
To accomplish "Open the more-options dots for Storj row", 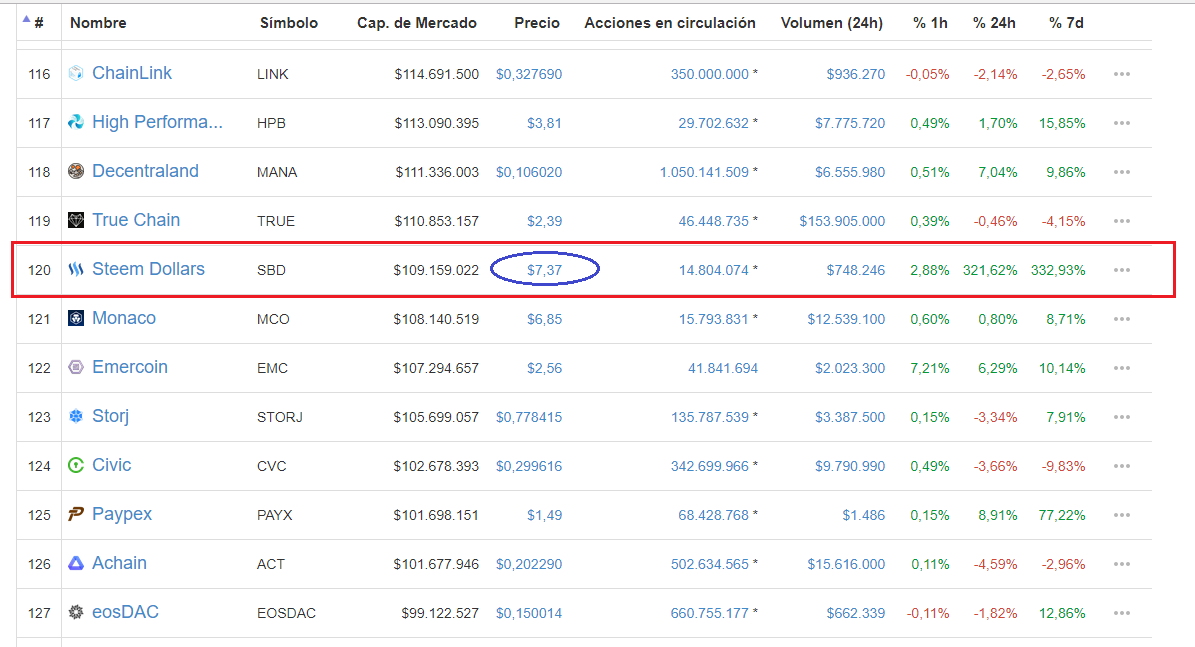I will tap(1122, 417).
